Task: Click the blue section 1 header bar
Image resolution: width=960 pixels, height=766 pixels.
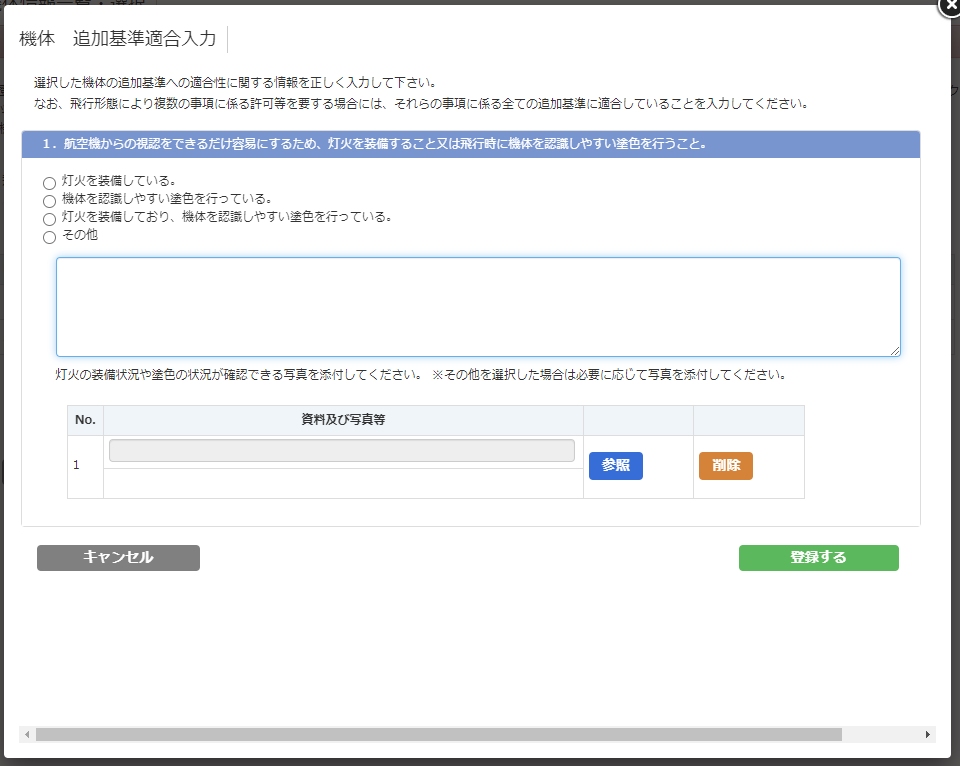Action: 470,144
